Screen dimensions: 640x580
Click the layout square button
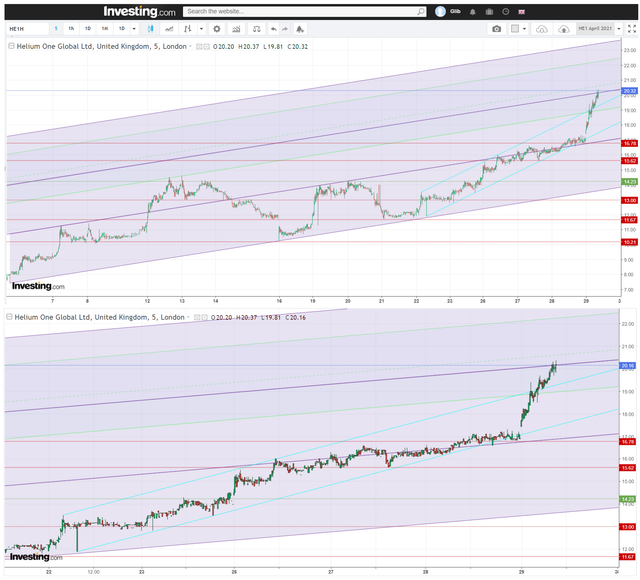click(x=515, y=29)
